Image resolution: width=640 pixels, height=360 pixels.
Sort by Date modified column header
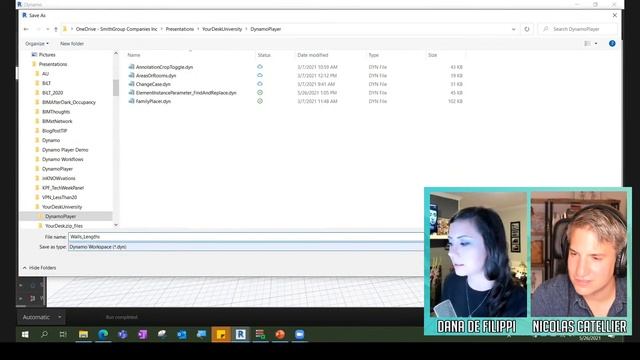(313, 55)
